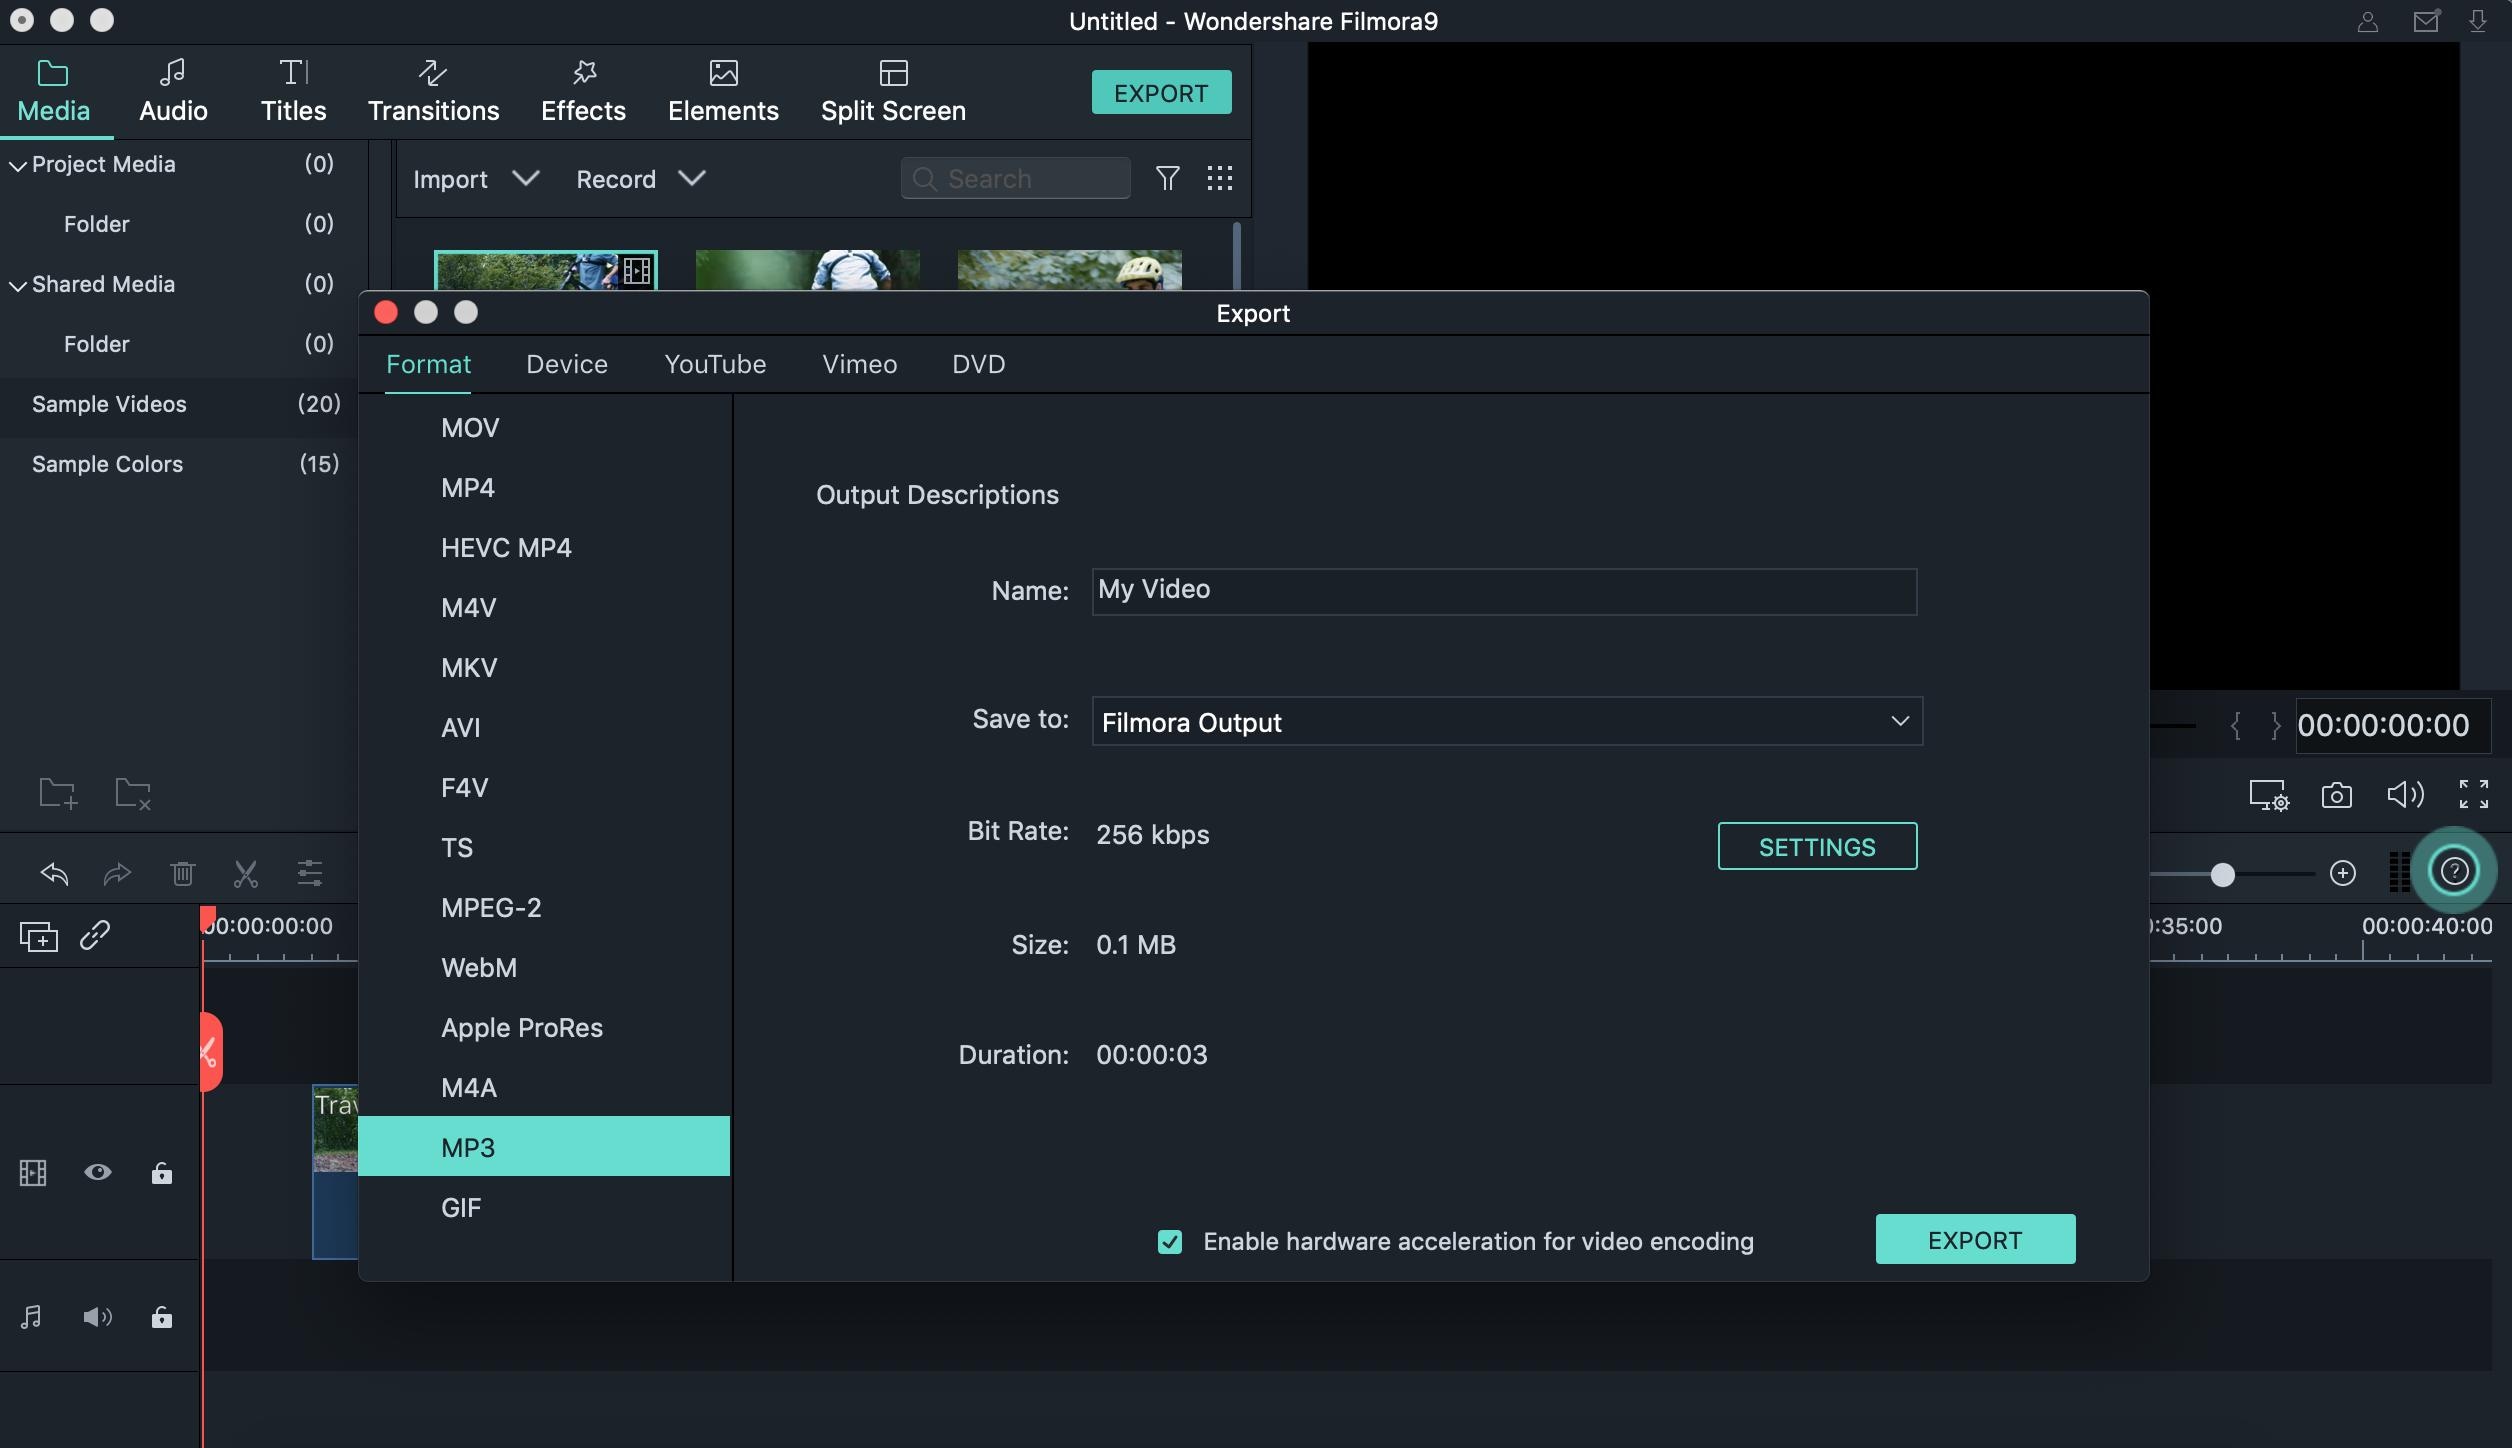Click the EXPORT button
2512x1448 pixels.
point(1975,1237)
